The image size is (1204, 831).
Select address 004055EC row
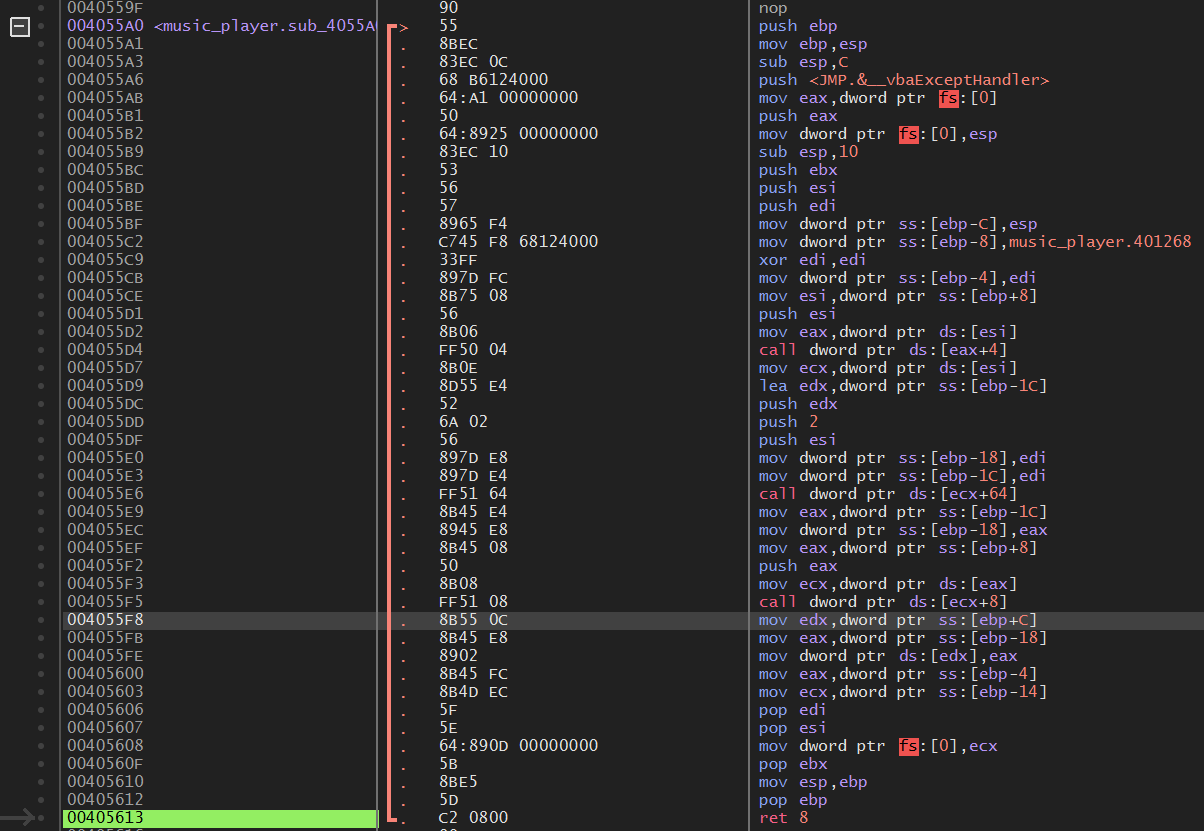[105, 530]
